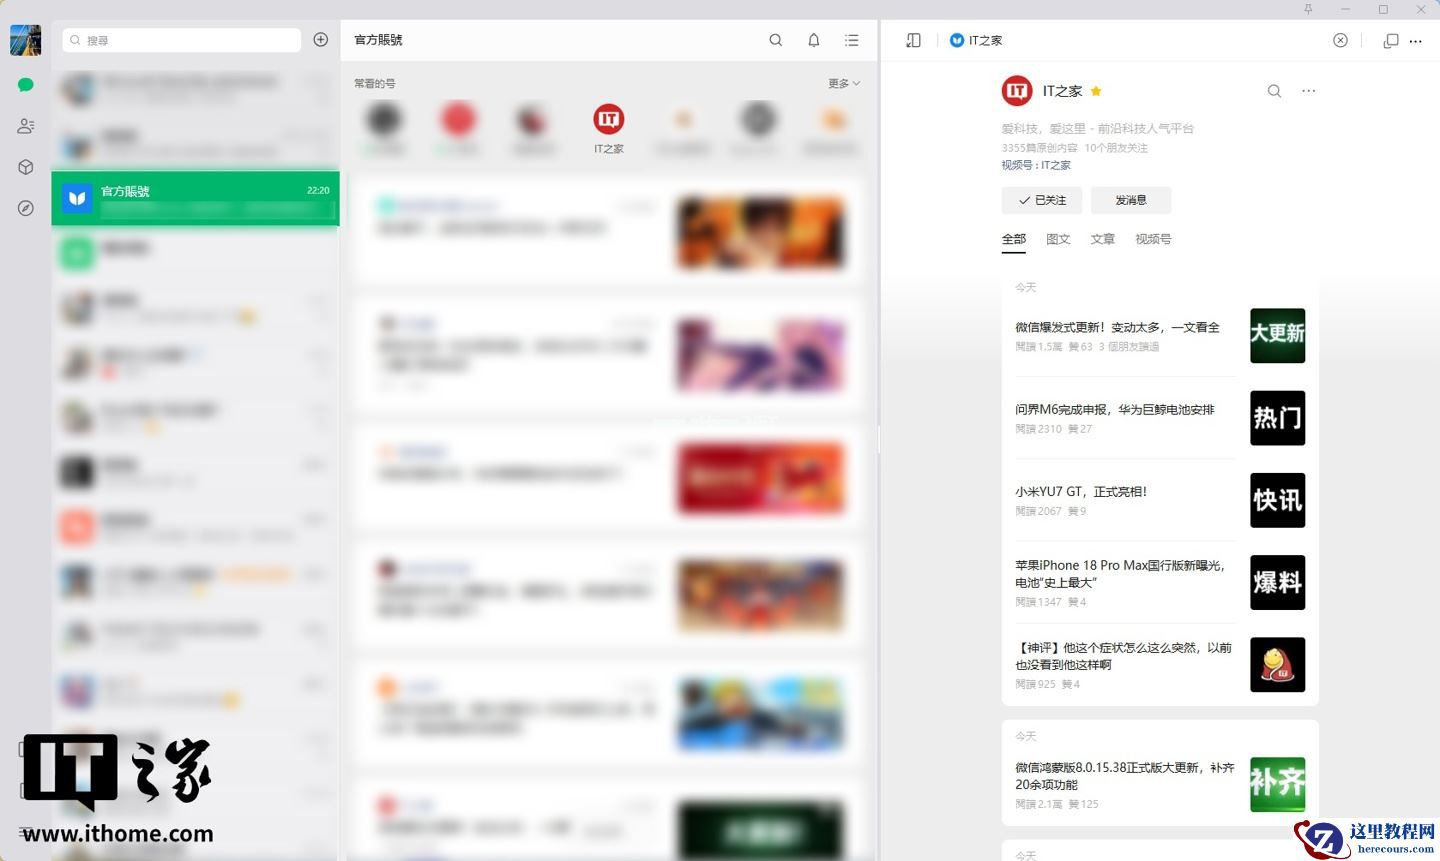The width and height of the screenshot is (1440, 861).
Task: Select the 官方賬號 row in the chat list
Action: coord(195,198)
